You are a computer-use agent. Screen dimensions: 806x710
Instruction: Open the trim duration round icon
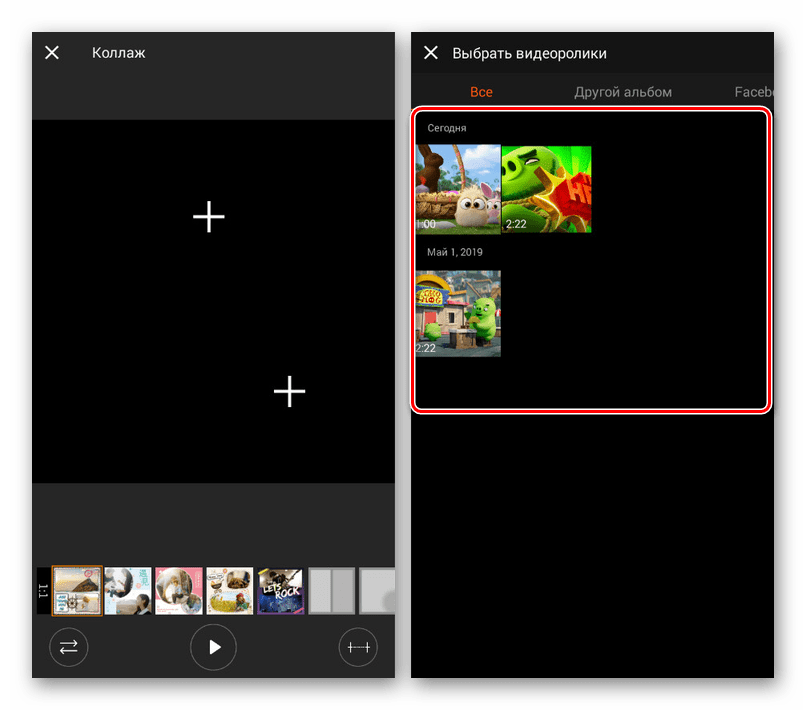(358, 647)
